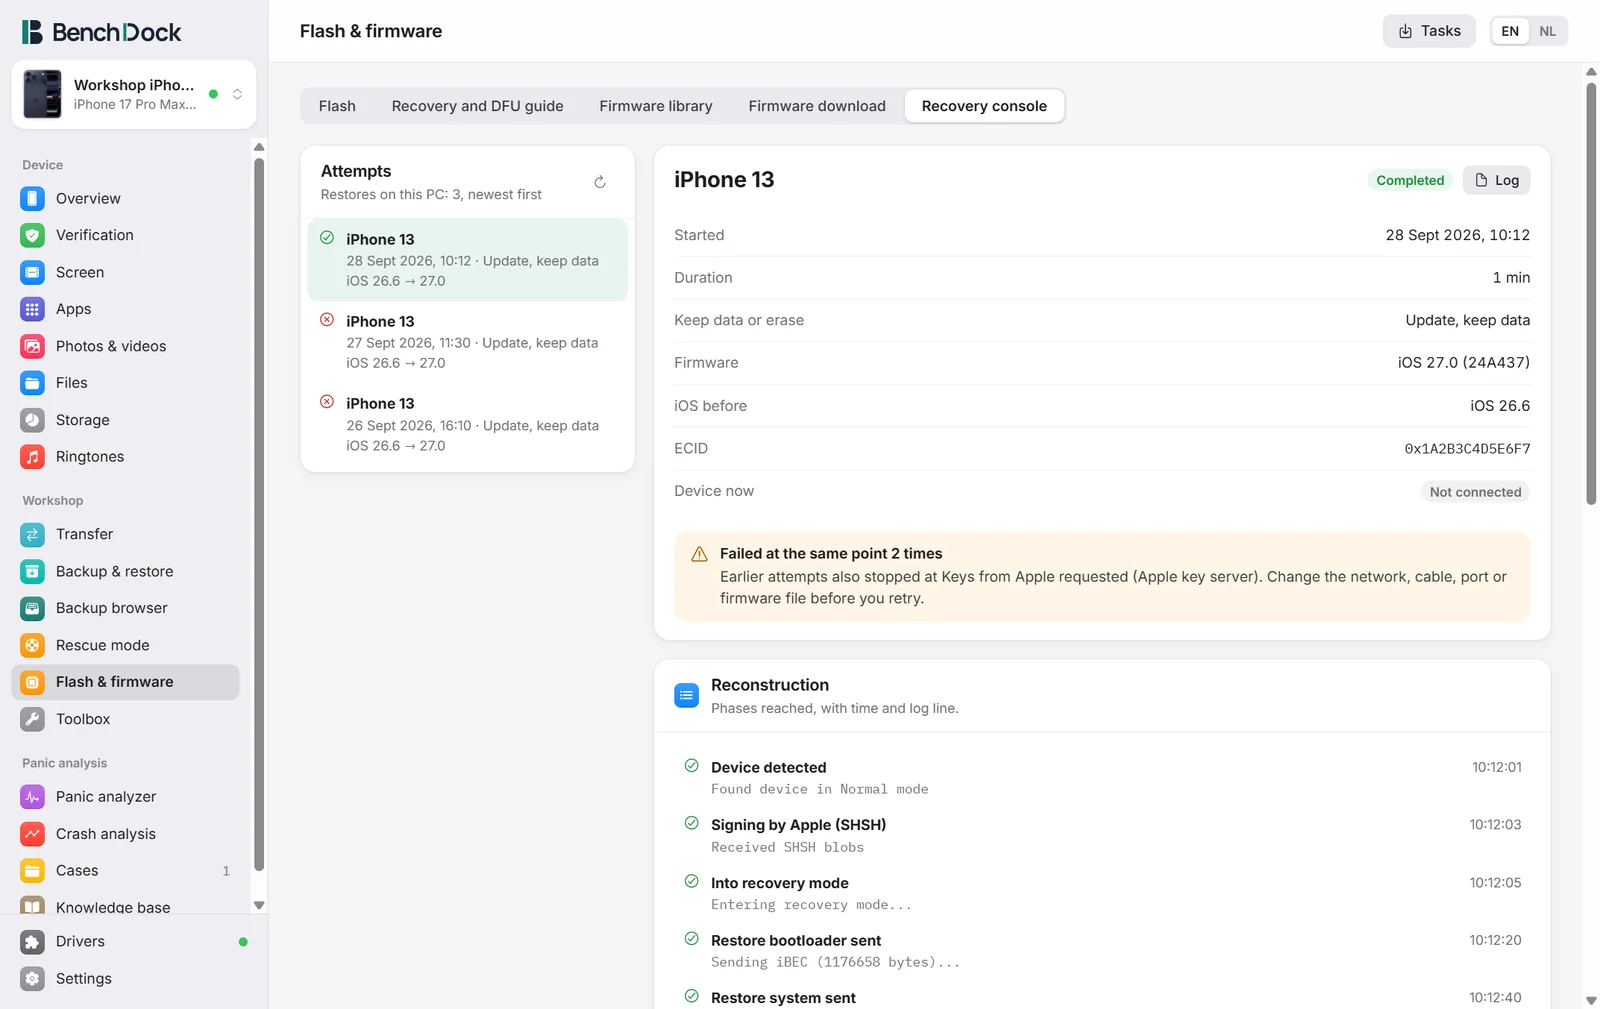The width and height of the screenshot is (1600, 1009).
Task: Switch language to NL
Action: (1547, 31)
